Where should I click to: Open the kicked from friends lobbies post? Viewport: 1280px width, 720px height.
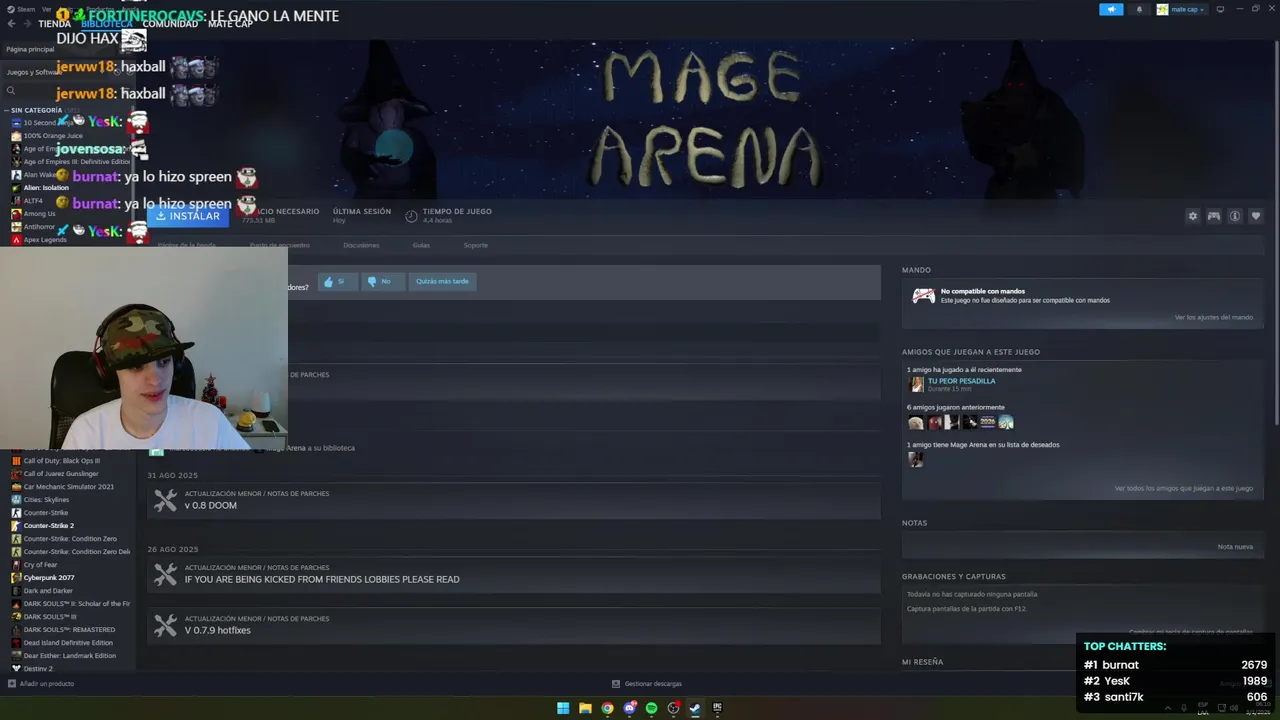(x=514, y=575)
